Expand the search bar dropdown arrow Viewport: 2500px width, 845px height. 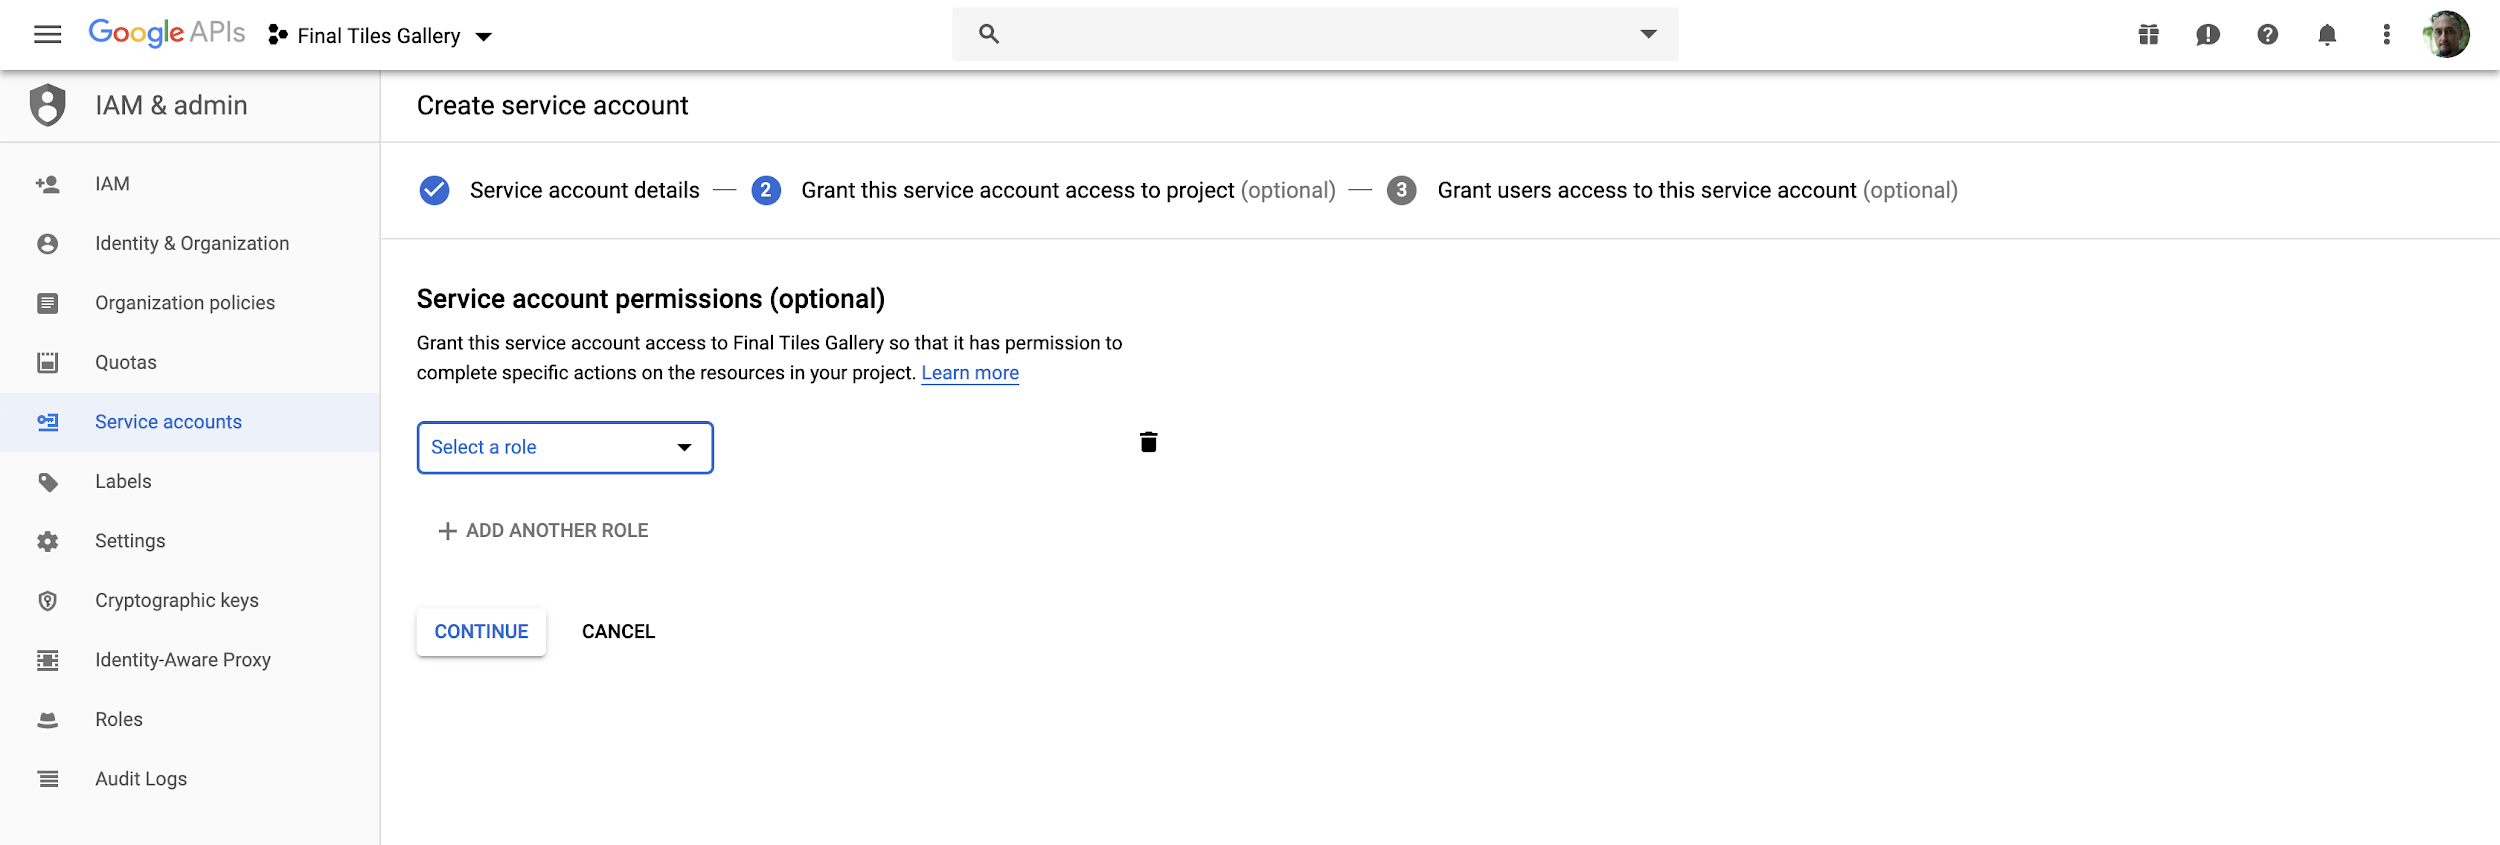[x=1648, y=34]
